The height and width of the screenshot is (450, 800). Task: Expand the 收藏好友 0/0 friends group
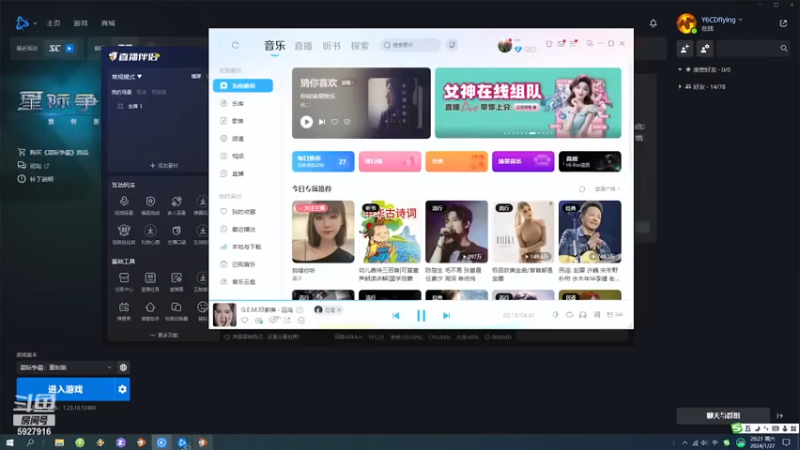(x=706, y=69)
